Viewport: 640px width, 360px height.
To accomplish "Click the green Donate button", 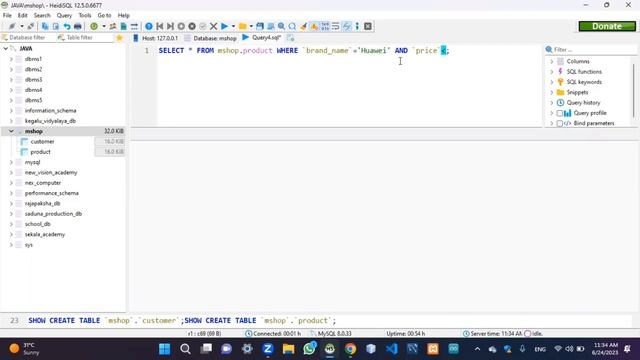I will pyautogui.click(x=607, y=26).
